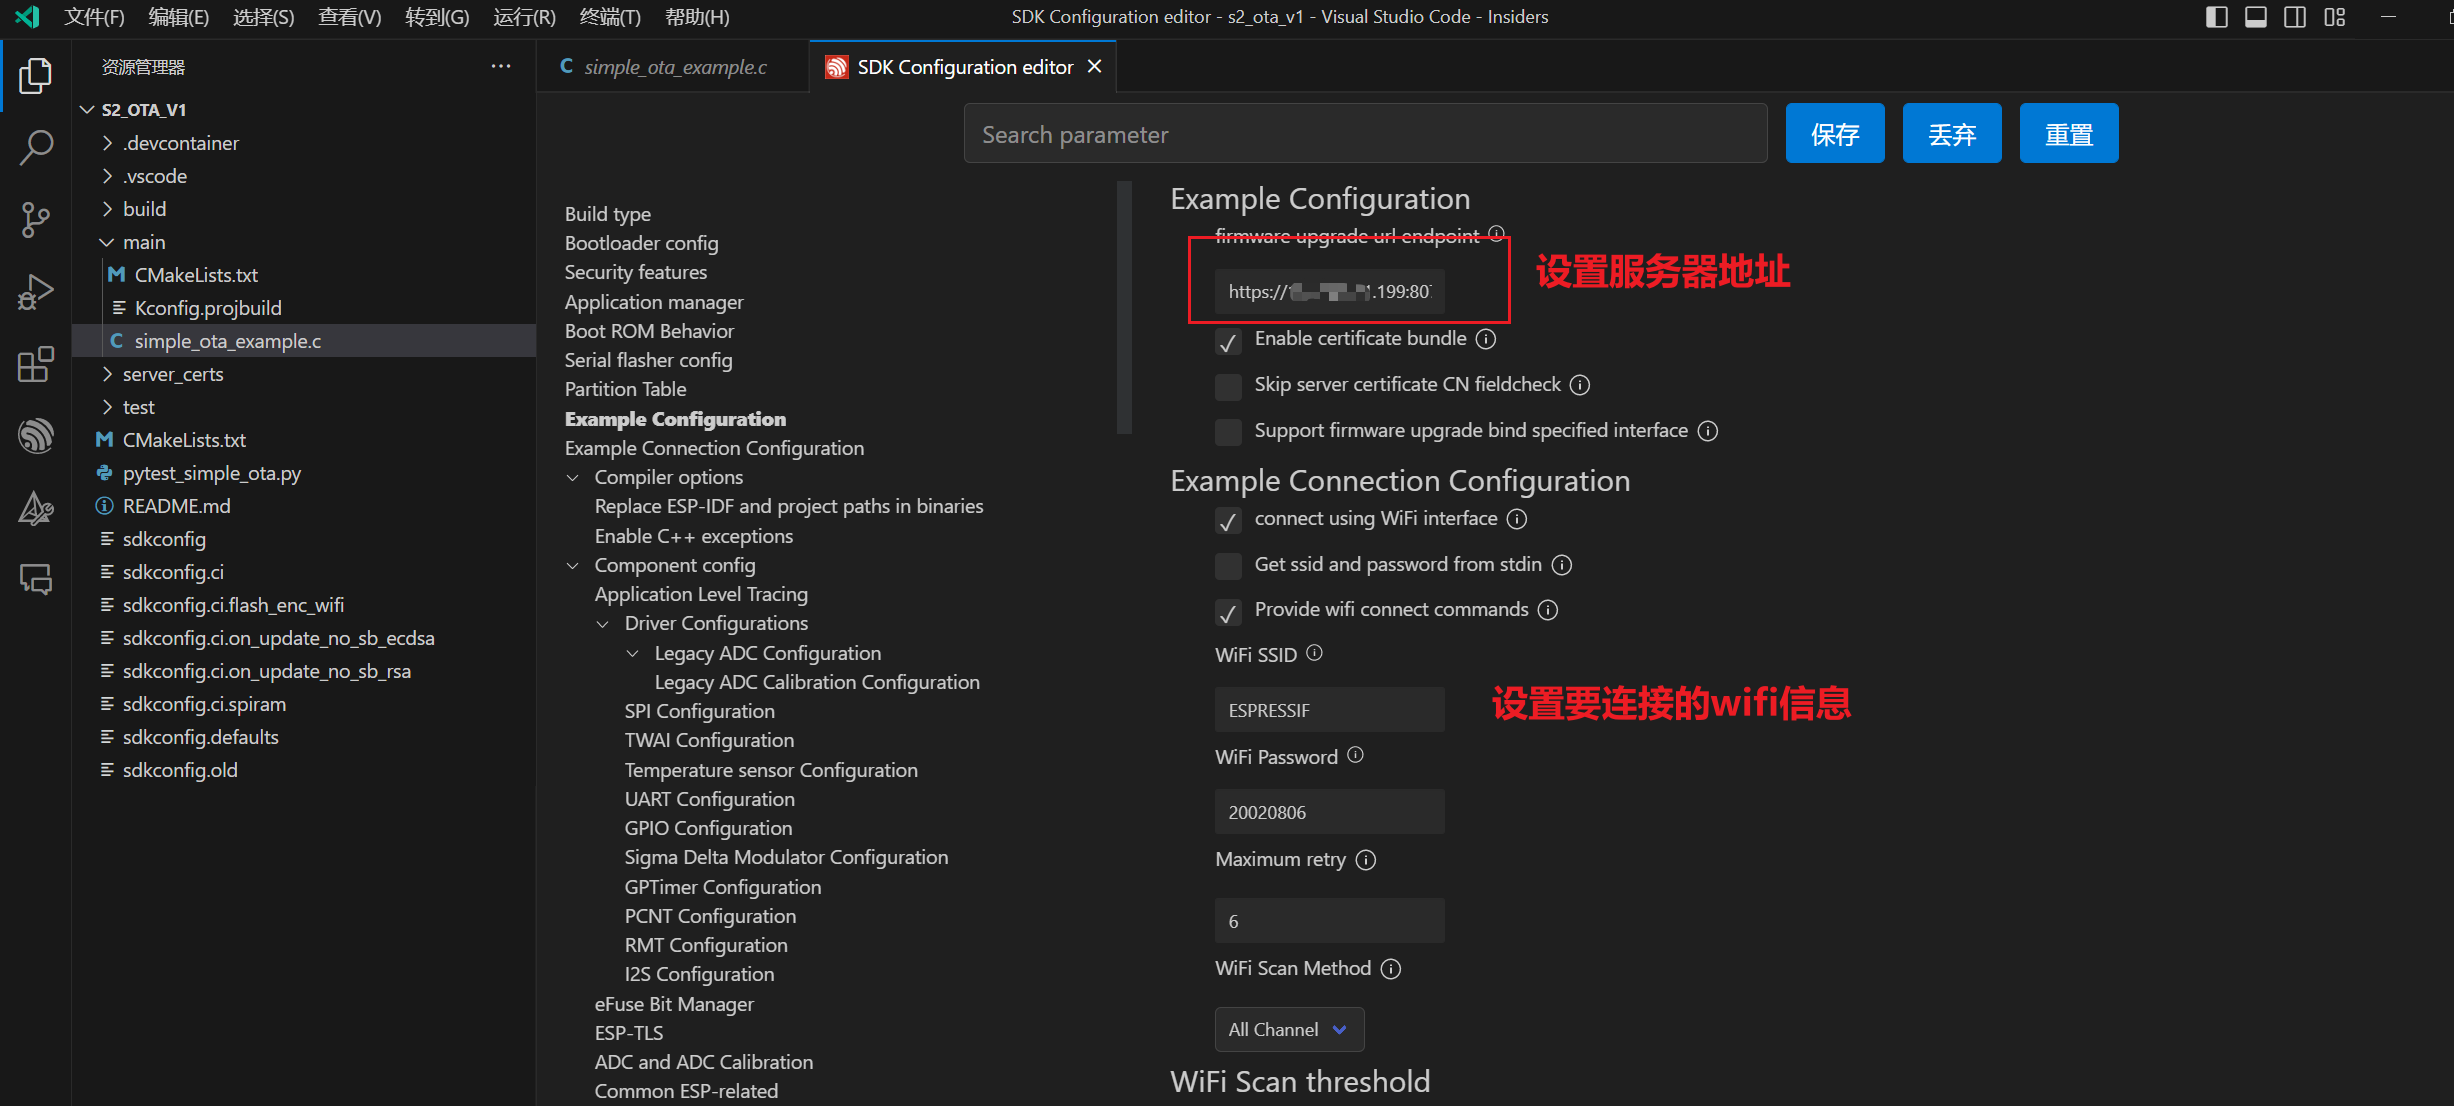Click the 保存 save button

pyautogui.click(x=1834, y=134)
